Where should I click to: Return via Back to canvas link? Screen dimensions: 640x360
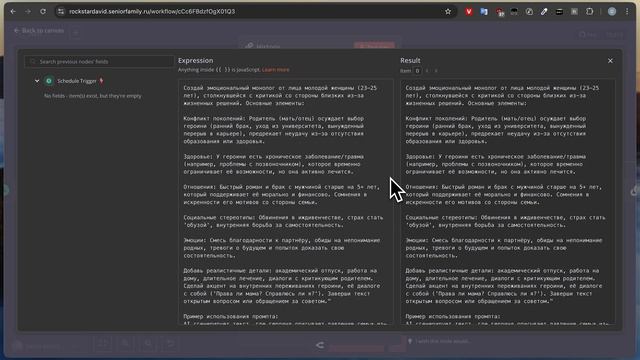point(39,31)
